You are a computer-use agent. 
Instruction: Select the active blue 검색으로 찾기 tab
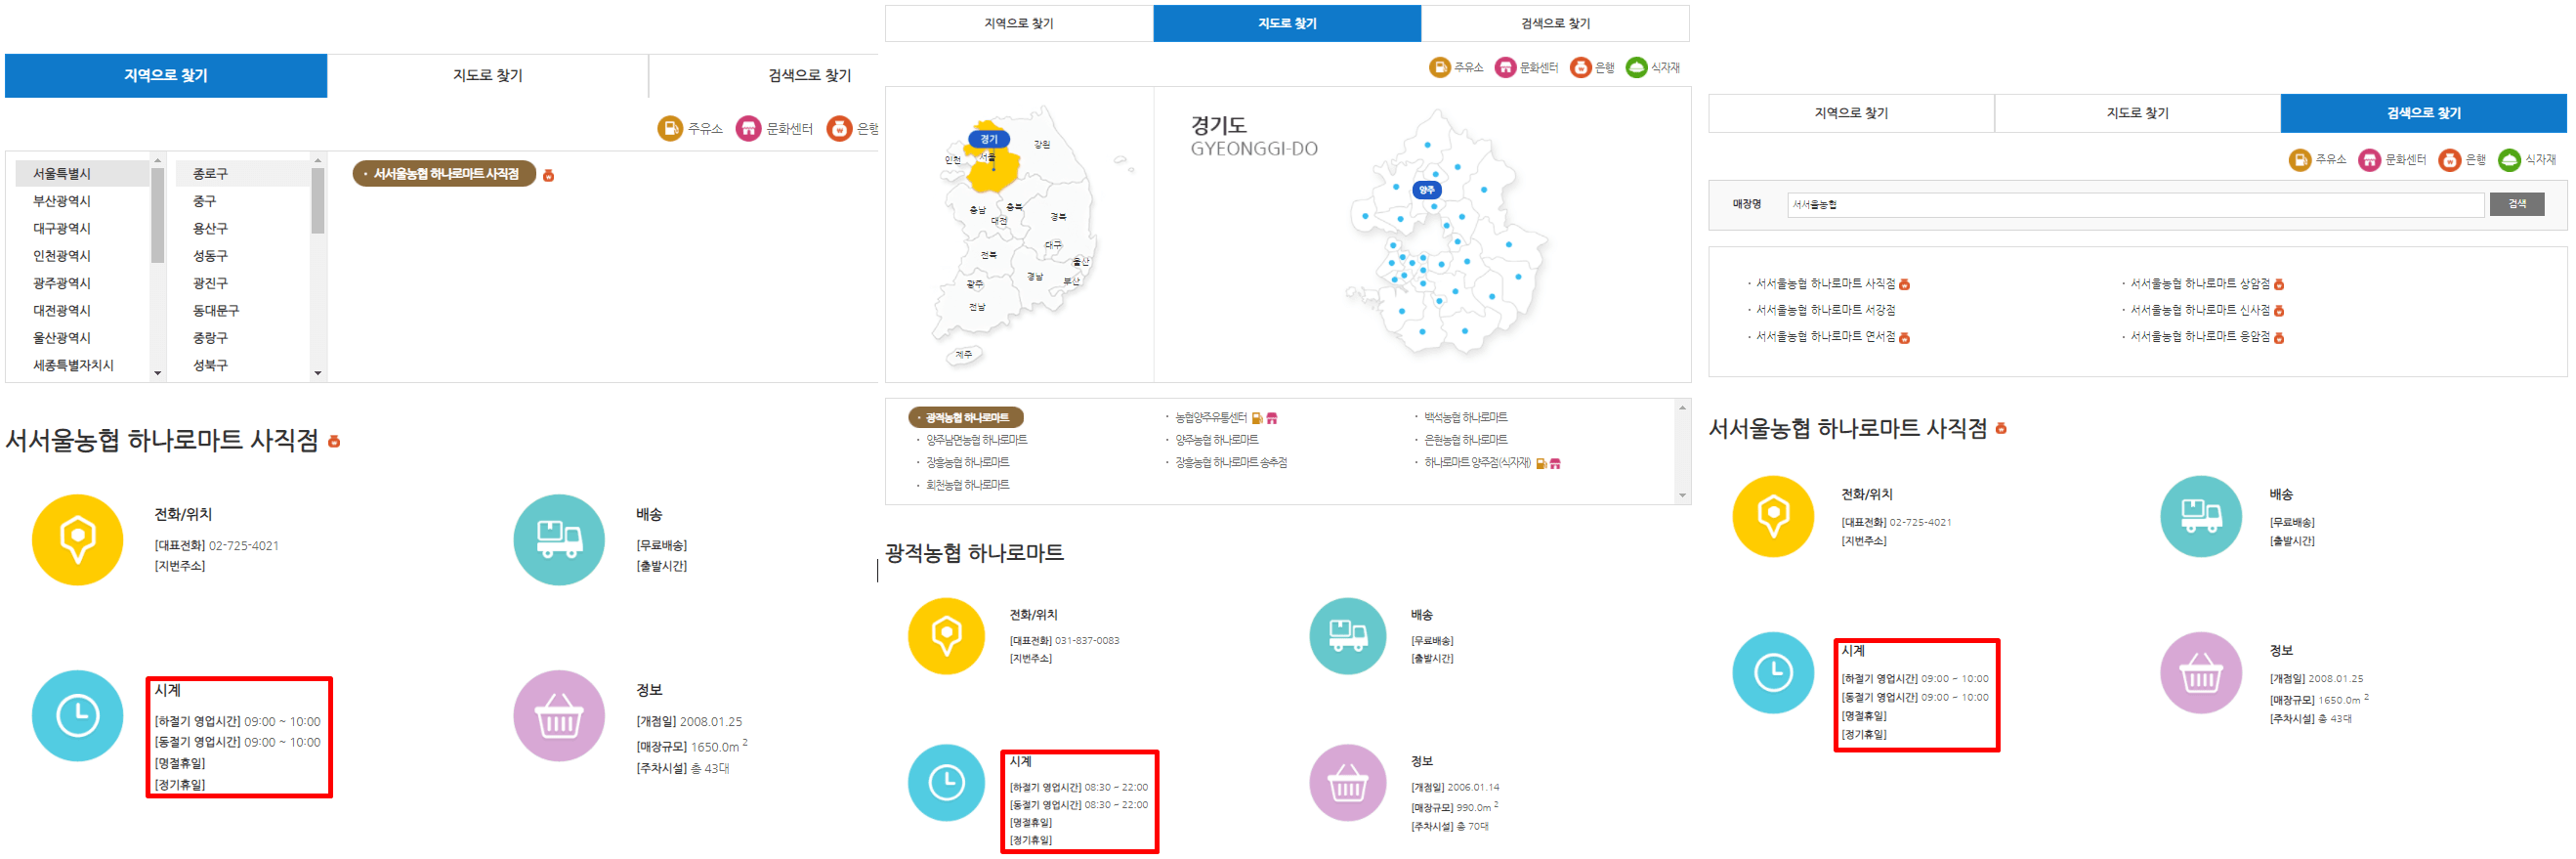click(x=2423, y=113)
